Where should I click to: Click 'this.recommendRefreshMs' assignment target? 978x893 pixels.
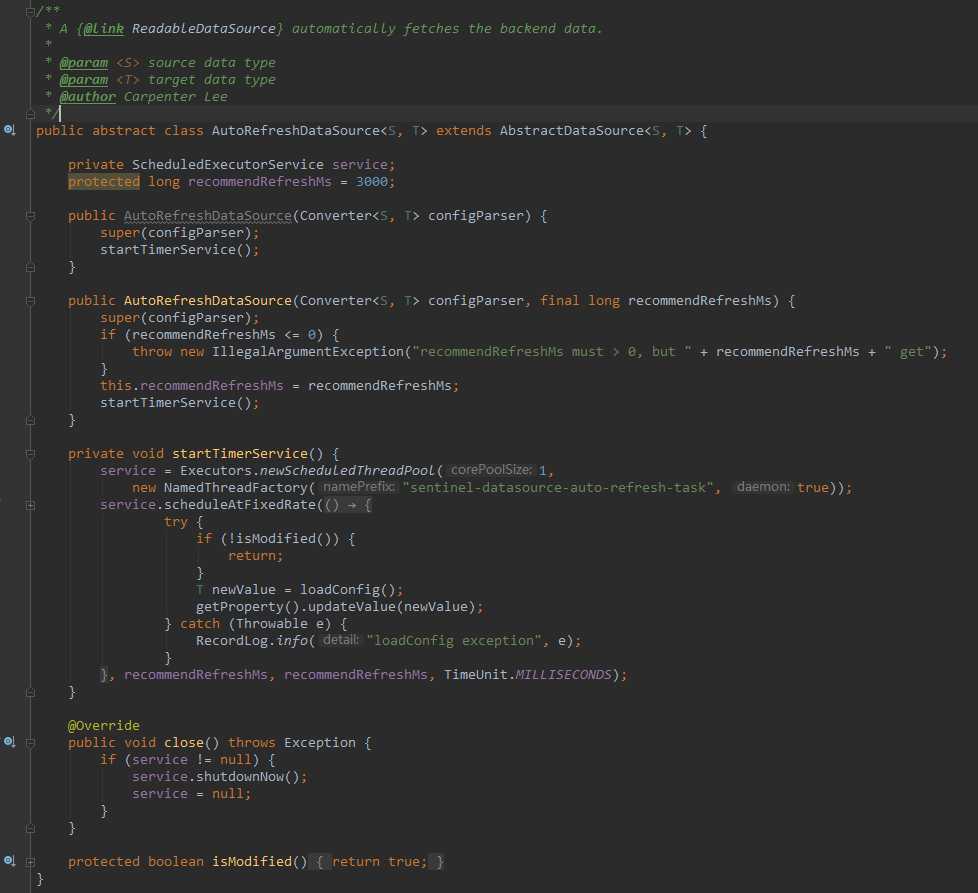(191, 385)
